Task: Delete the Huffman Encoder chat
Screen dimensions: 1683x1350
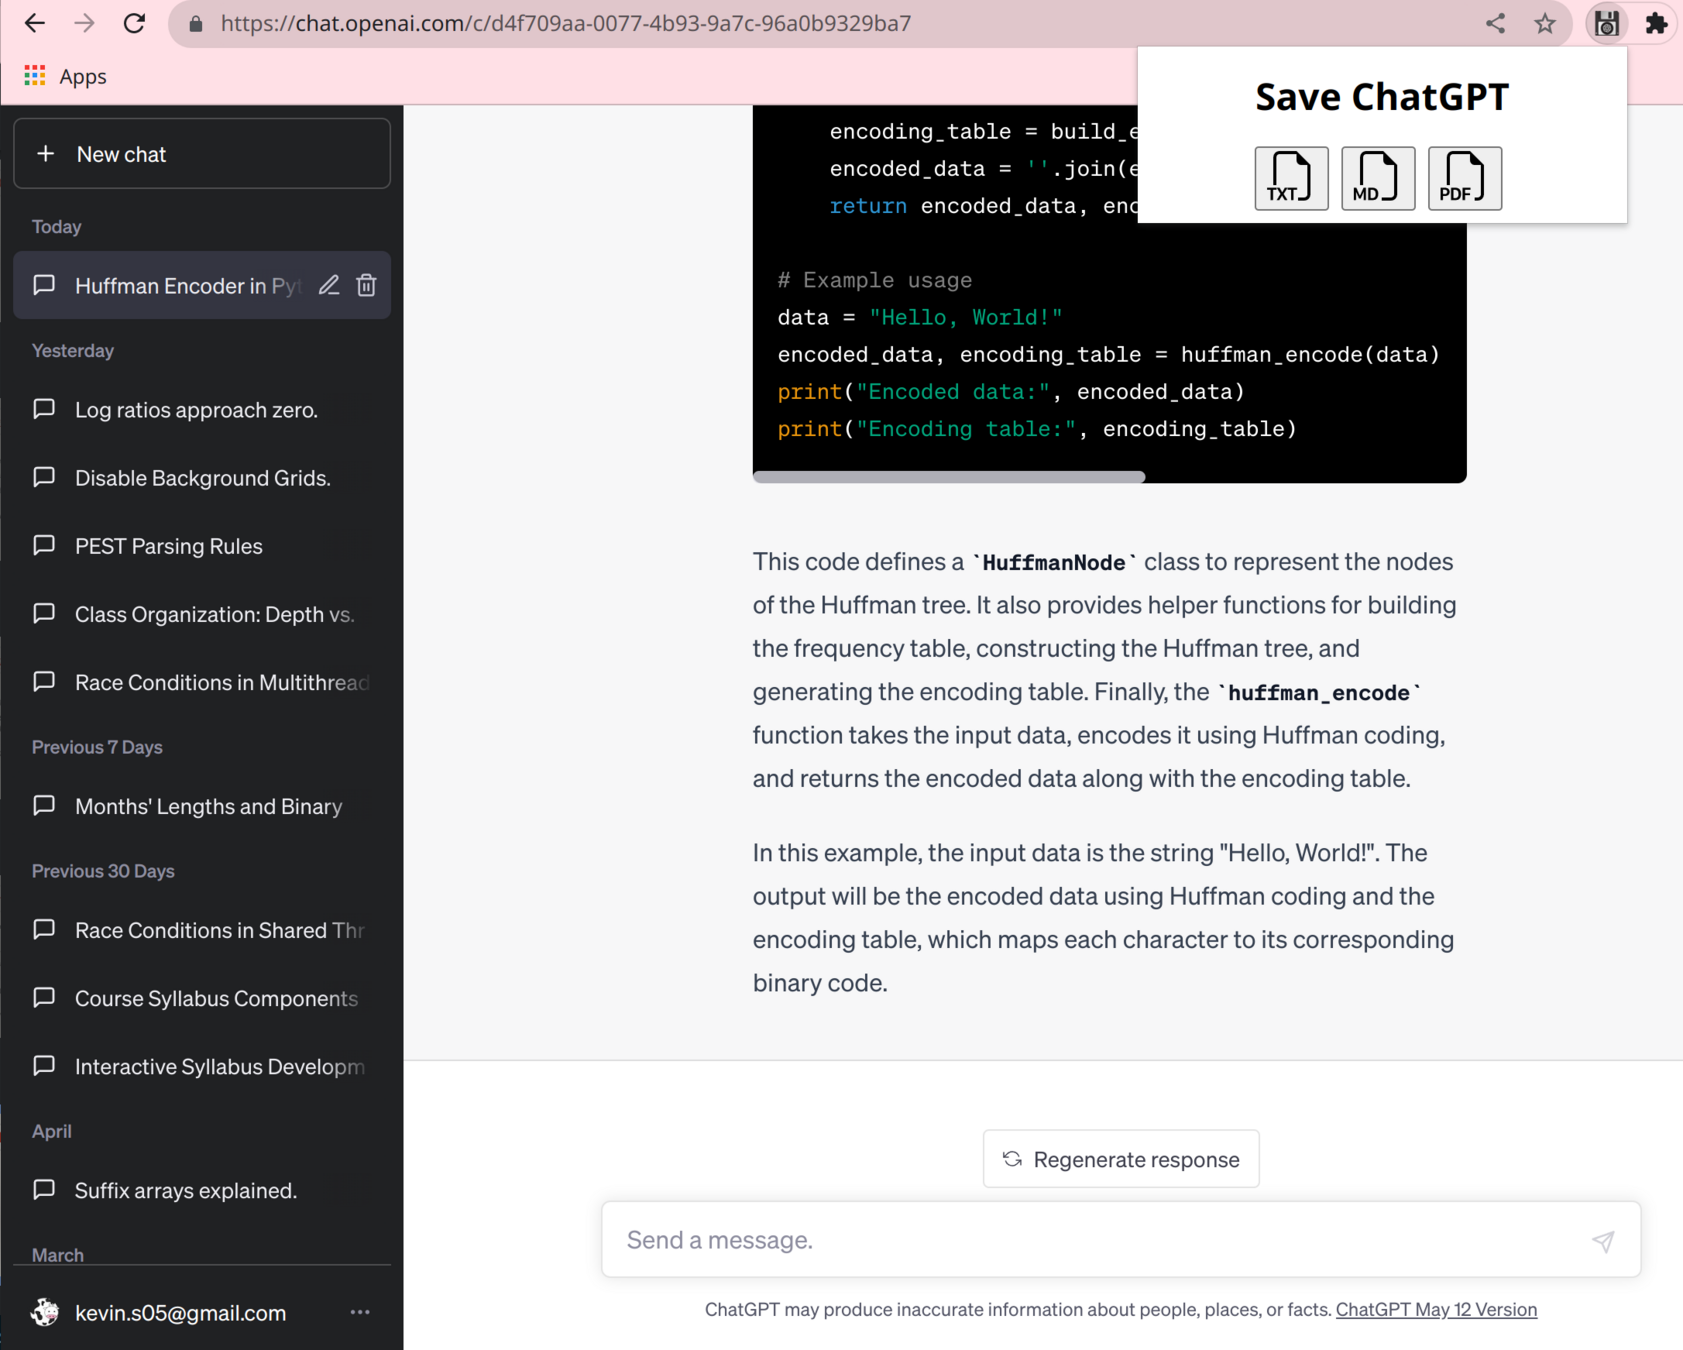Action: click(x=367, y=285)
